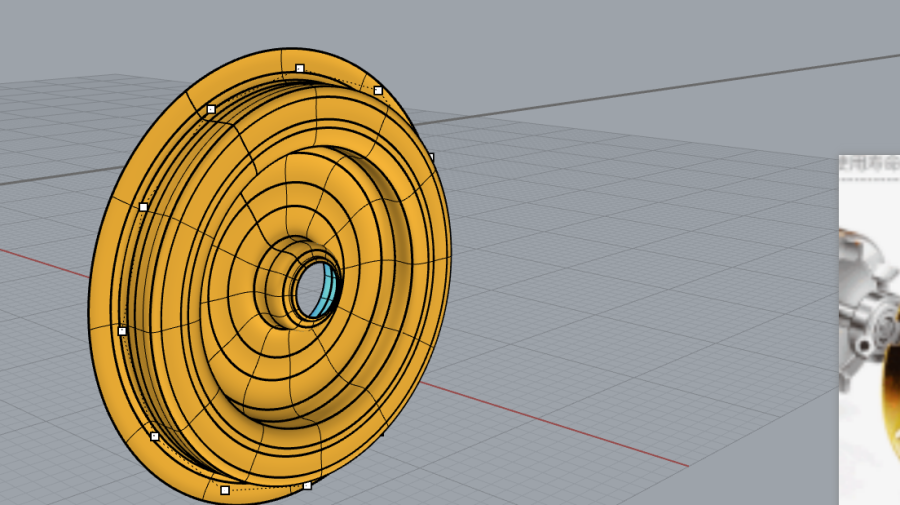Select the leftmost control point on the disc edge
The image size is (900, 505).
pyautogui.click(x=122, y=330)
